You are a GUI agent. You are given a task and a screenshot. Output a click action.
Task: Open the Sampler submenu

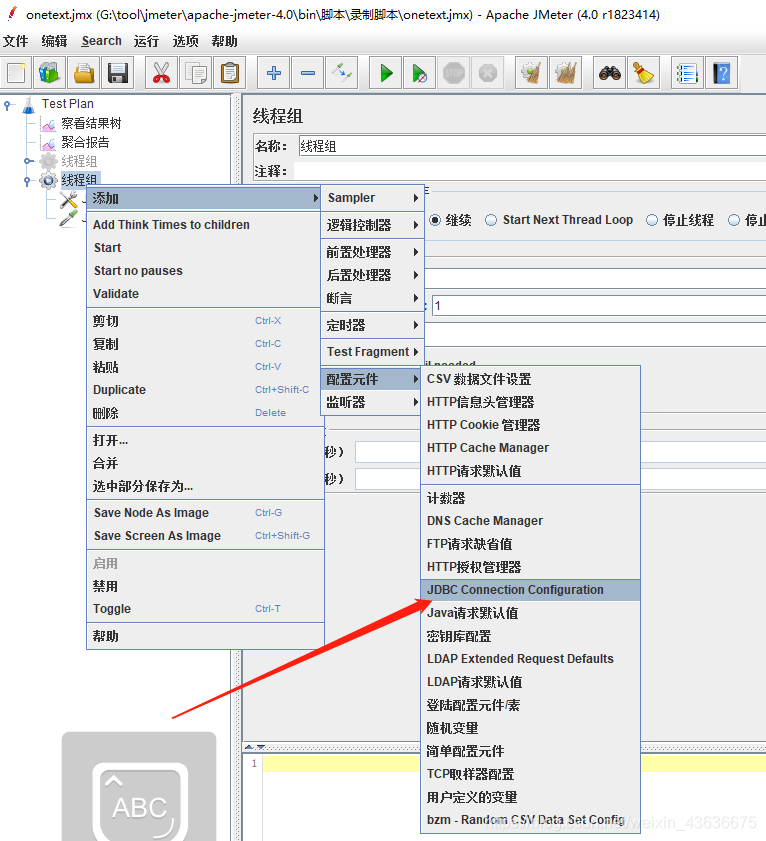click(x=372, y=198)
